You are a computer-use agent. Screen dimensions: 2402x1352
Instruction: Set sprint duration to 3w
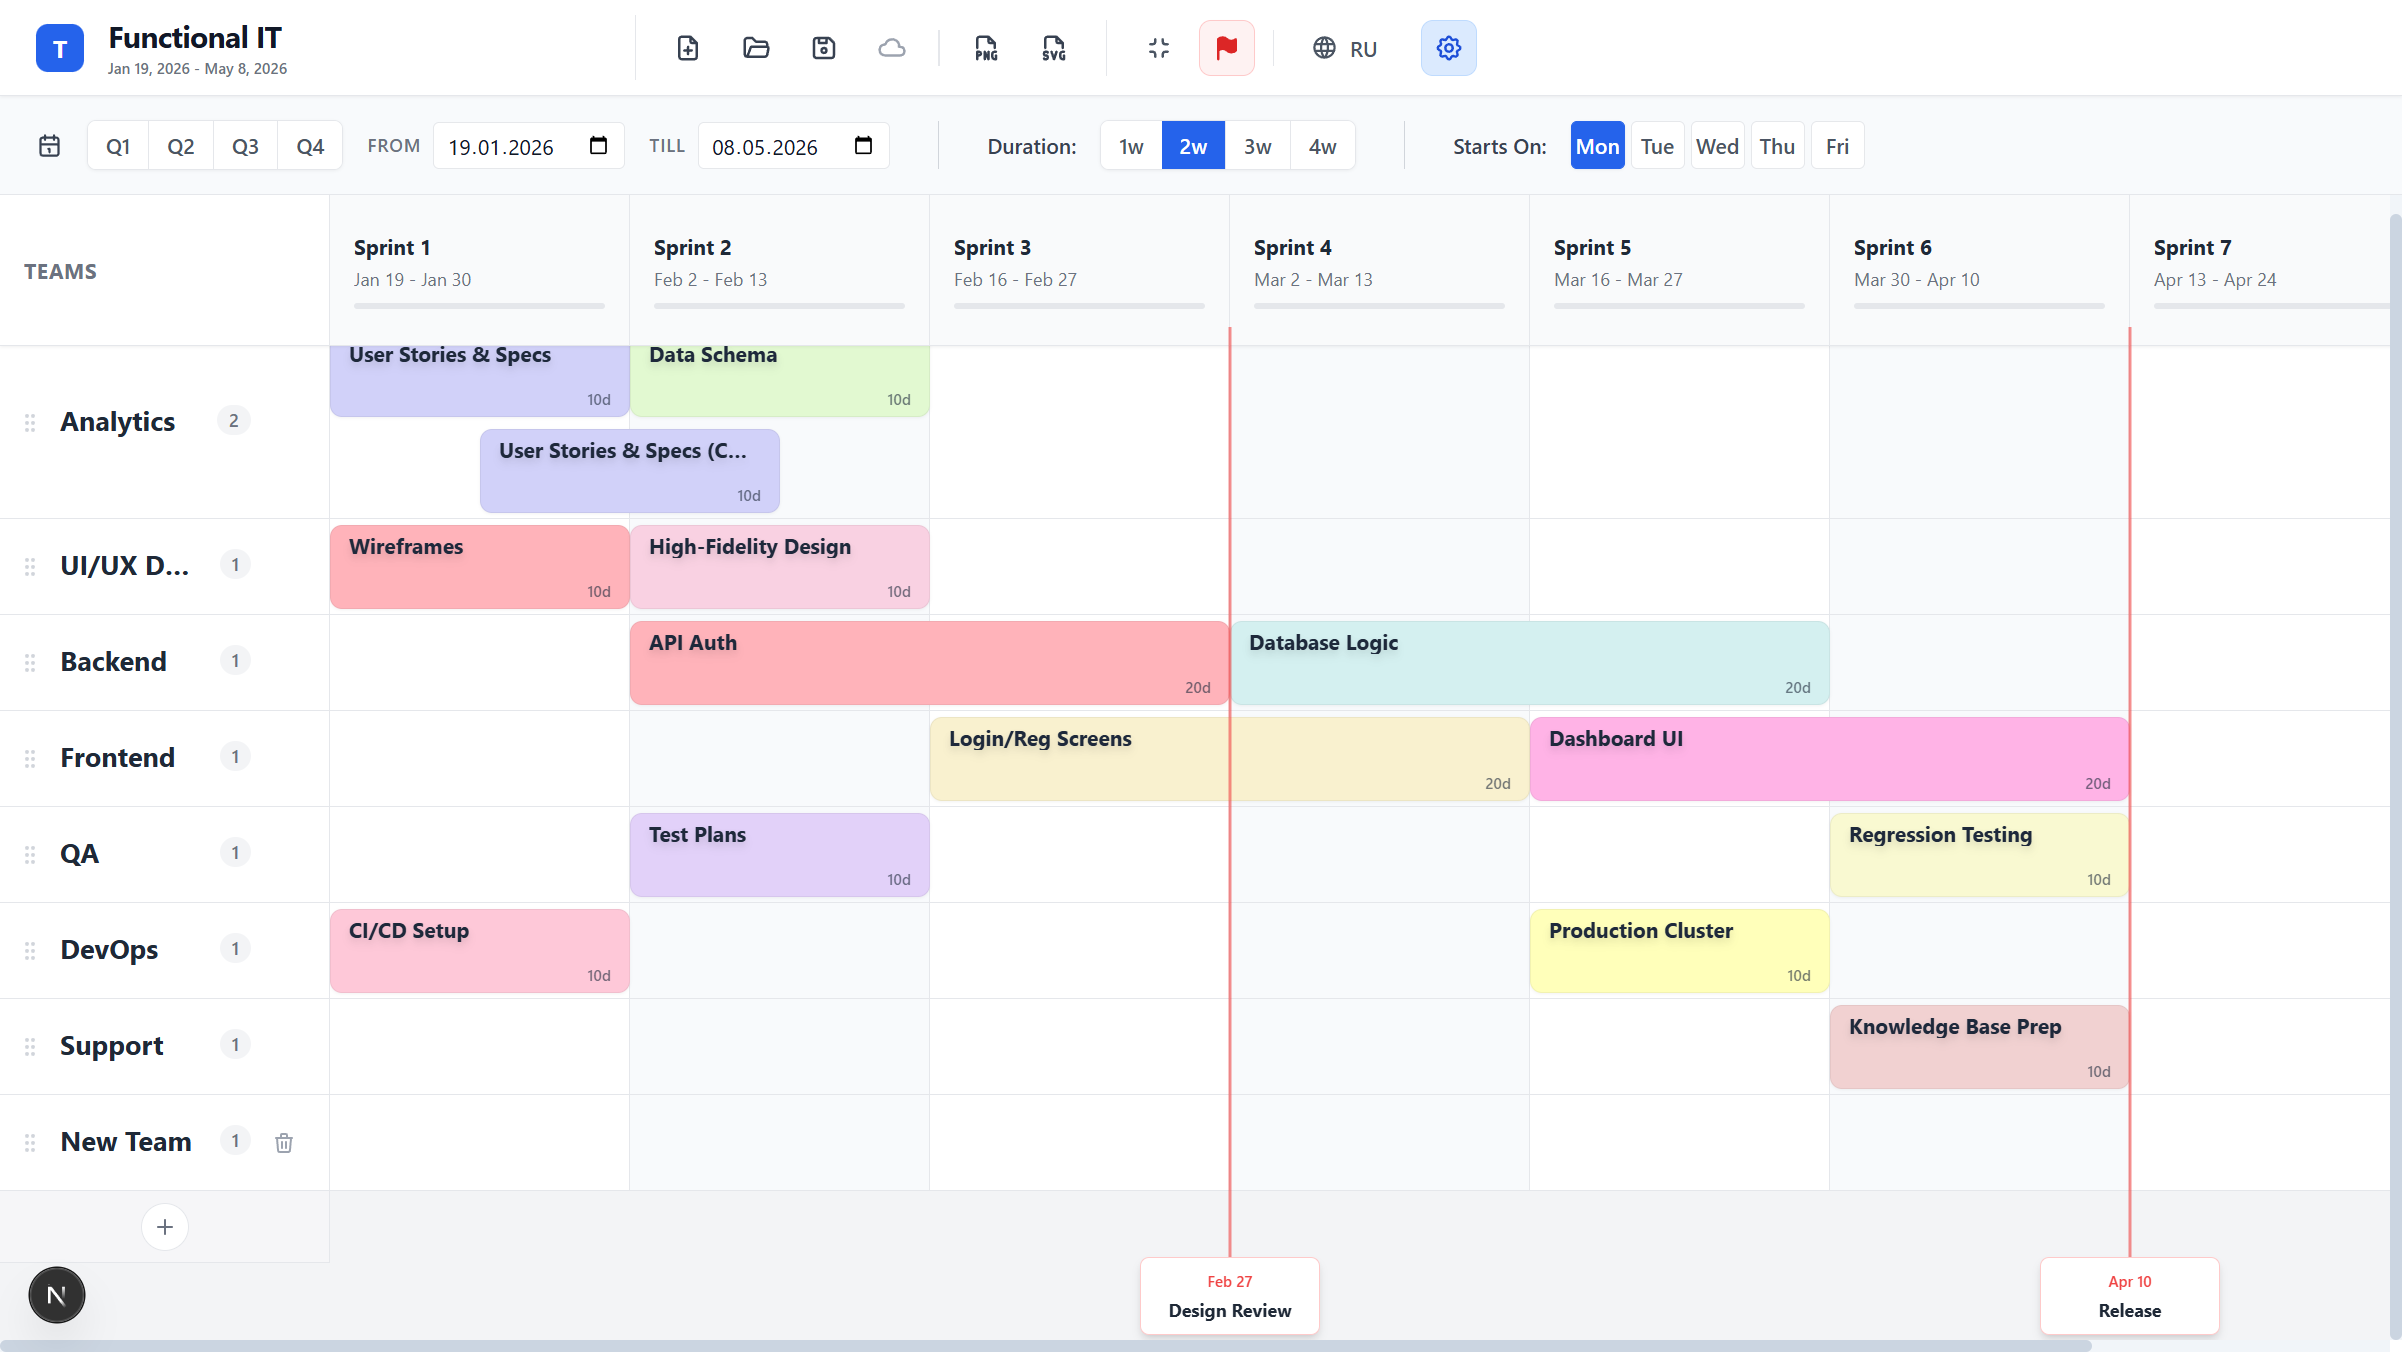[x=1258, y=146]
